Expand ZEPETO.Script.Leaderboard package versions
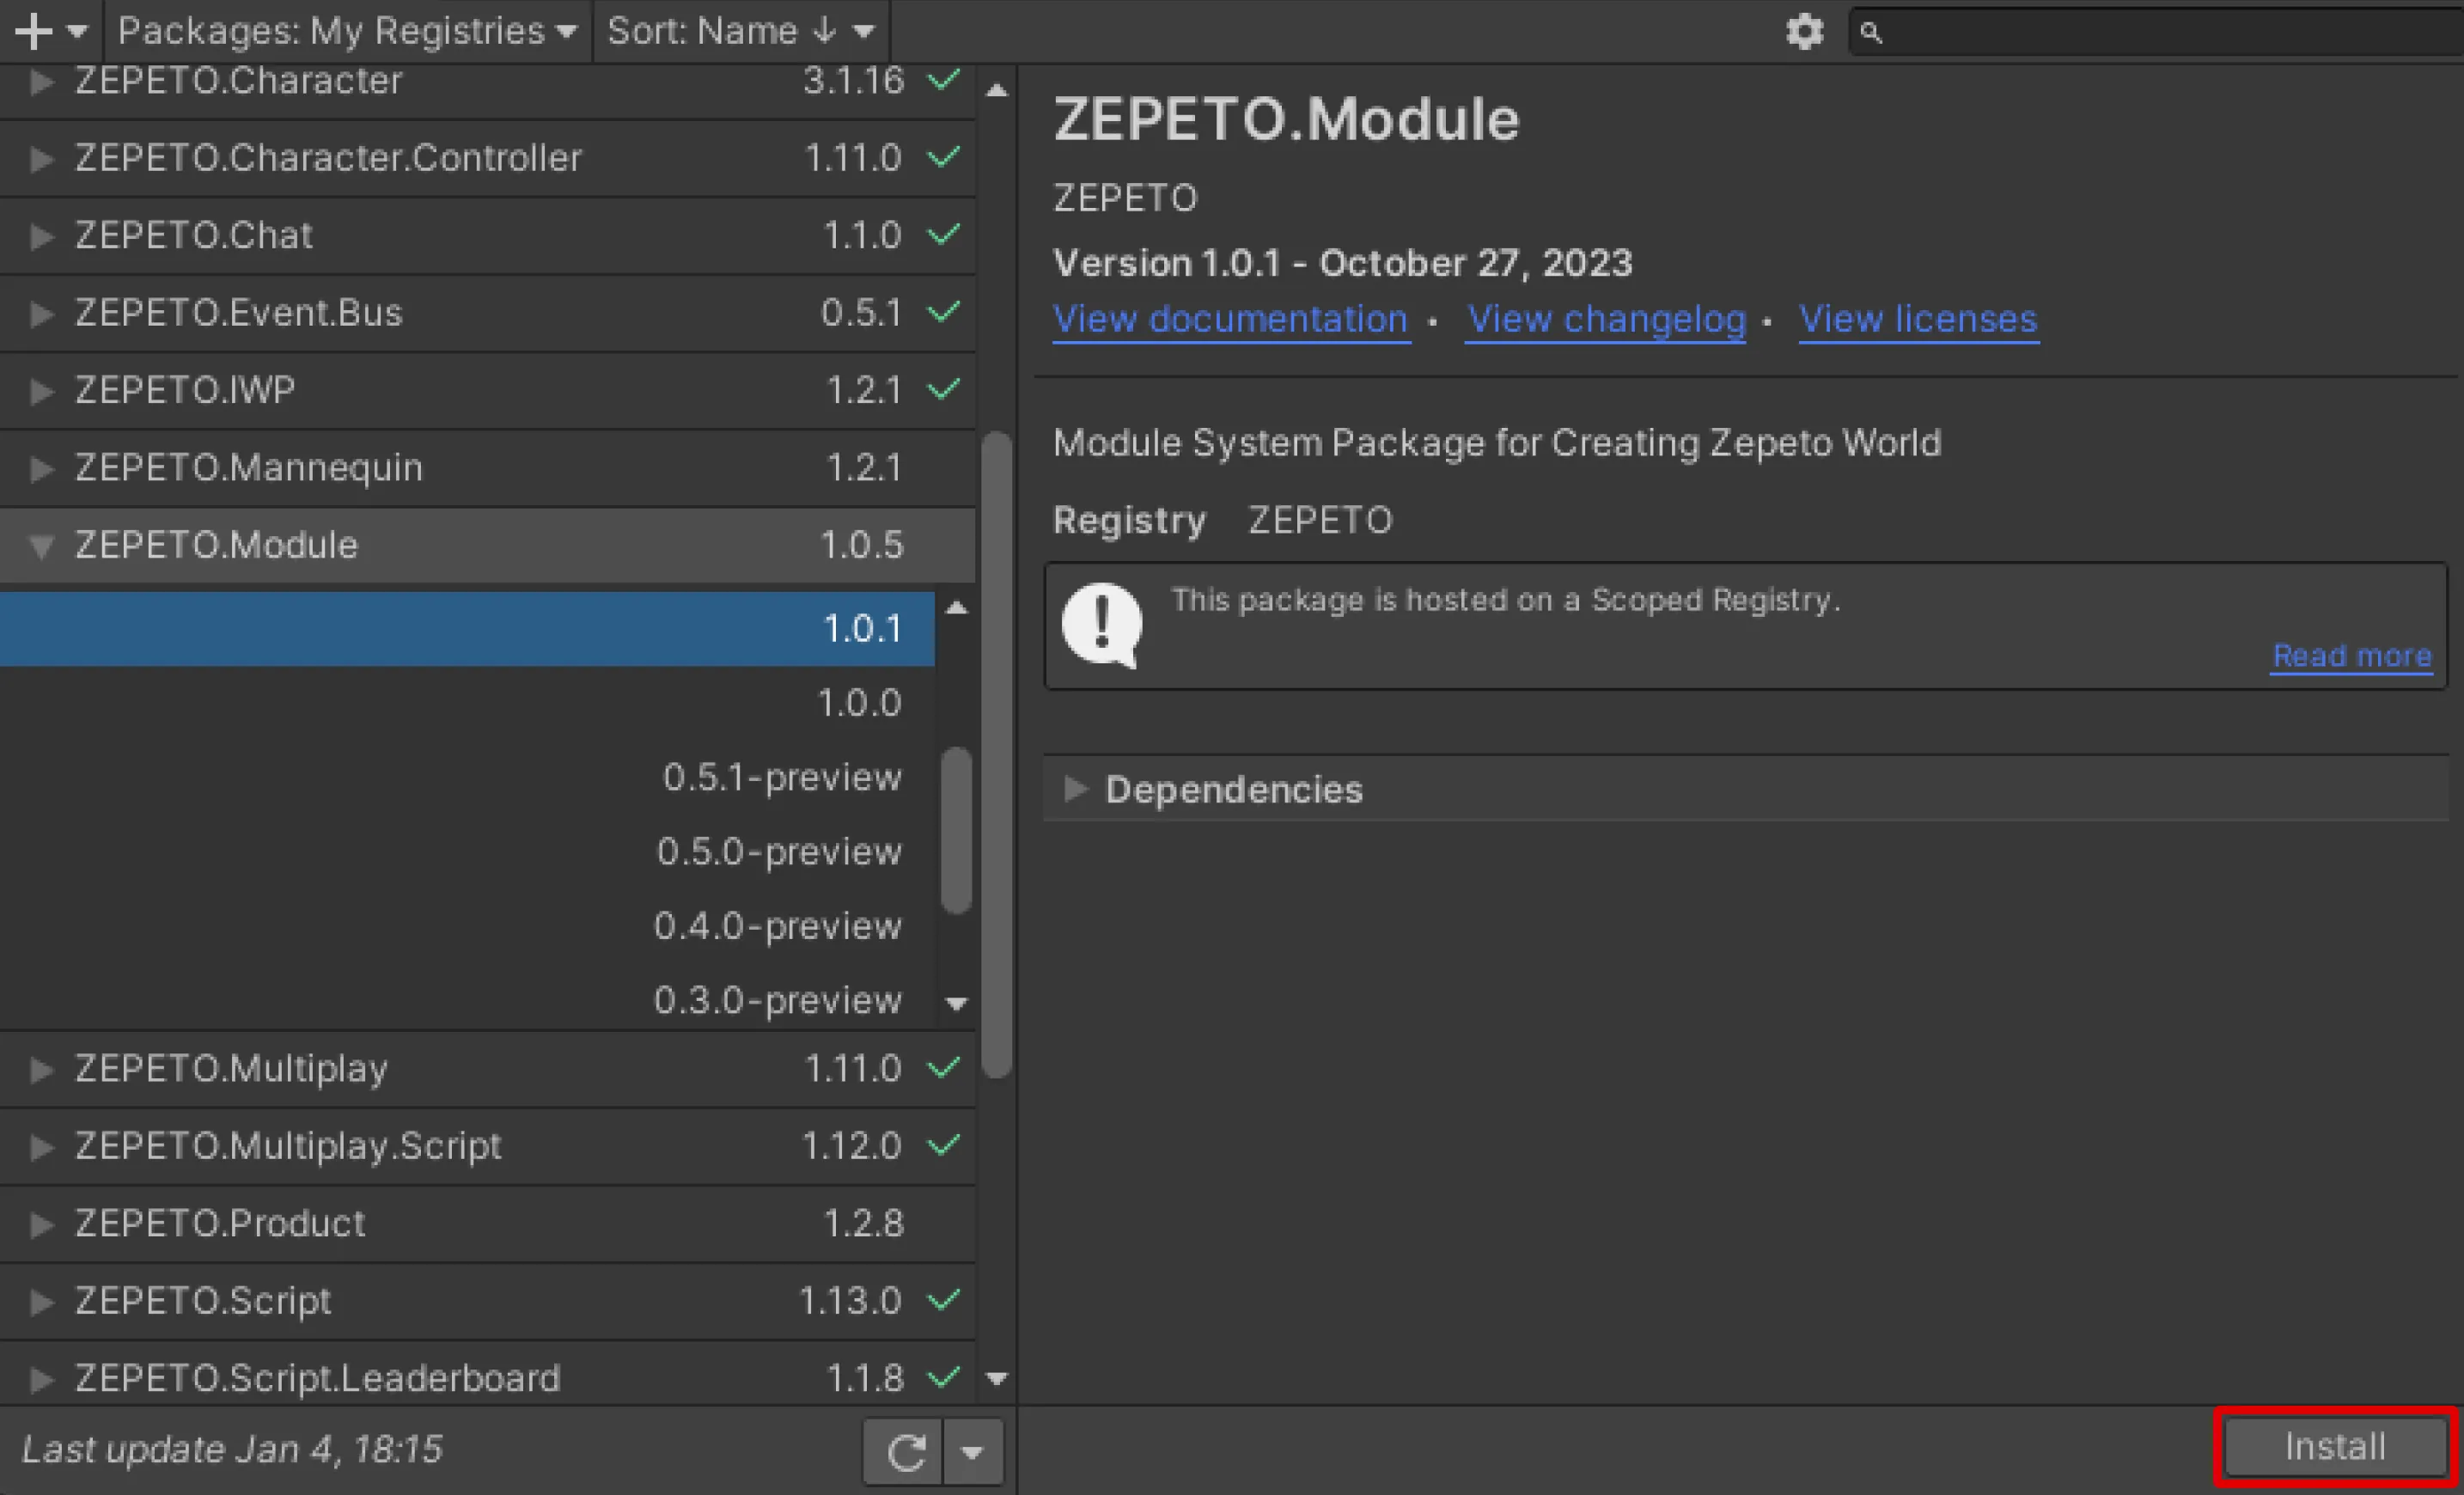The width and height of the screenshot is (2464, 1495). click(41, 1379)
